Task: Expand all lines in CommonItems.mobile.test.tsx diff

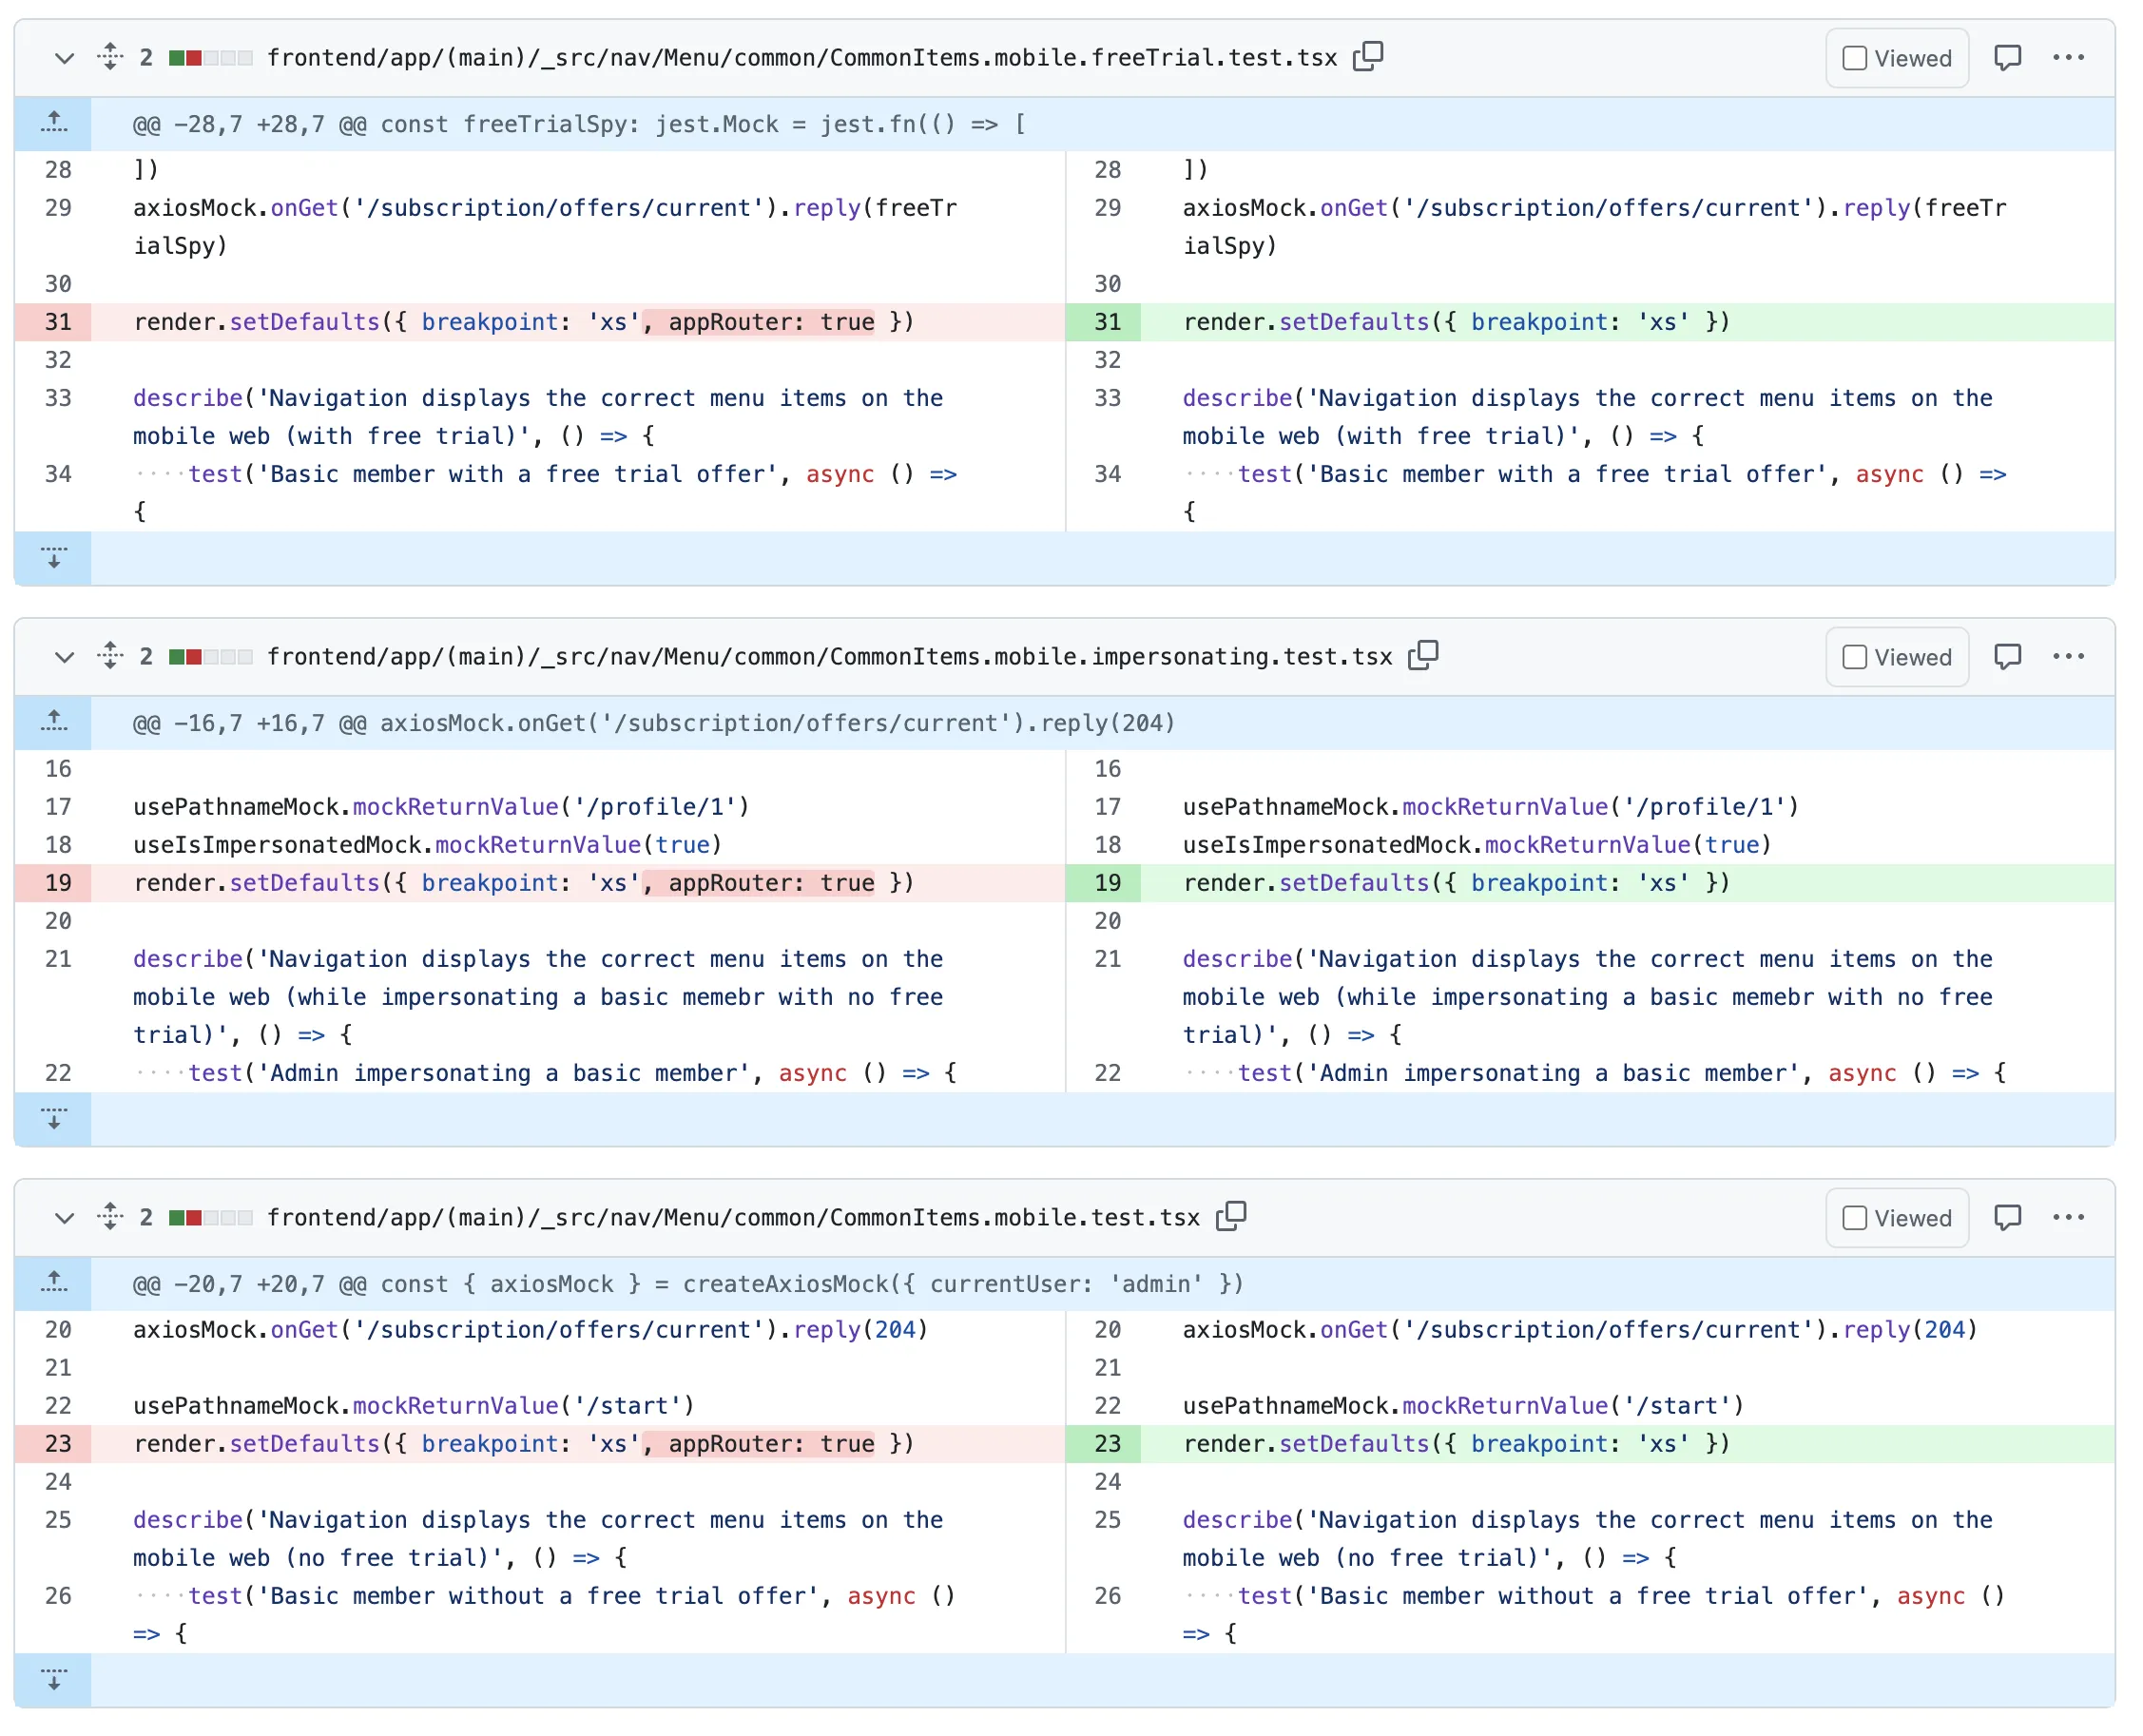Action: 110,1219
